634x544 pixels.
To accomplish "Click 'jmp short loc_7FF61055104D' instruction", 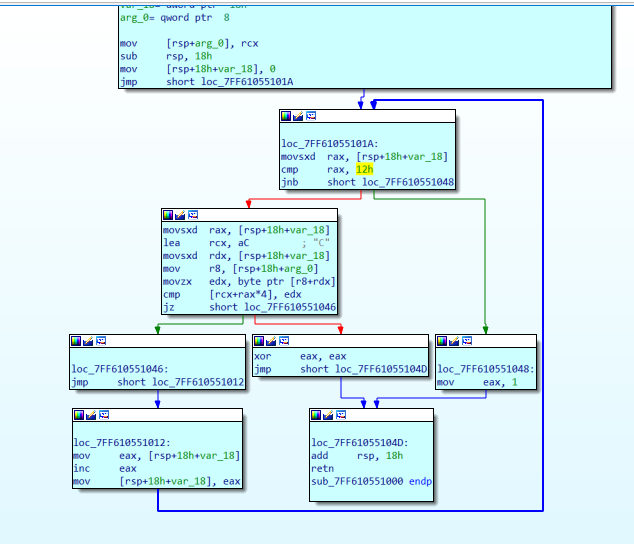I will (x=340, y=369).
